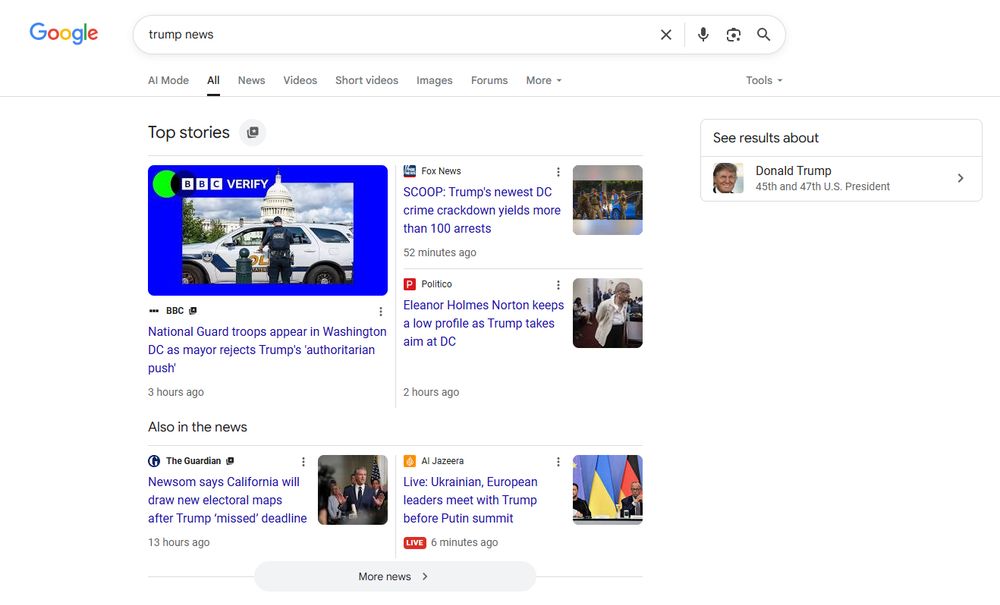This screenshot has width=1000, height=605.
Task: Click the 3 hours ago timestamp
Action: (176, 392)
